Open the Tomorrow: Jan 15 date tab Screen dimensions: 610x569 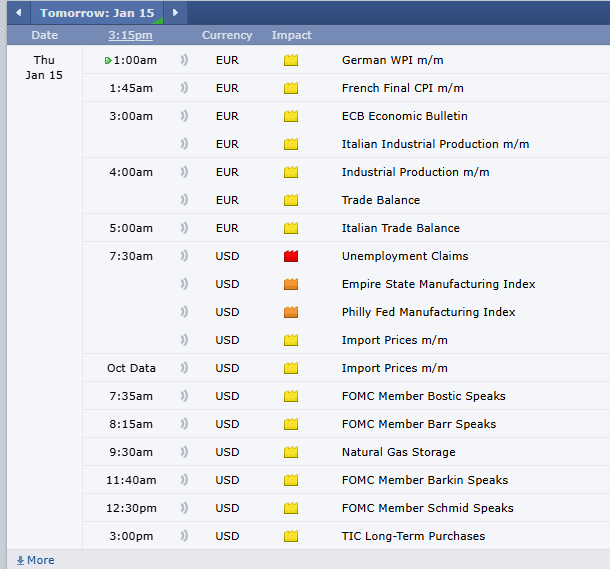pyautogui.click(x=97, y=13)
